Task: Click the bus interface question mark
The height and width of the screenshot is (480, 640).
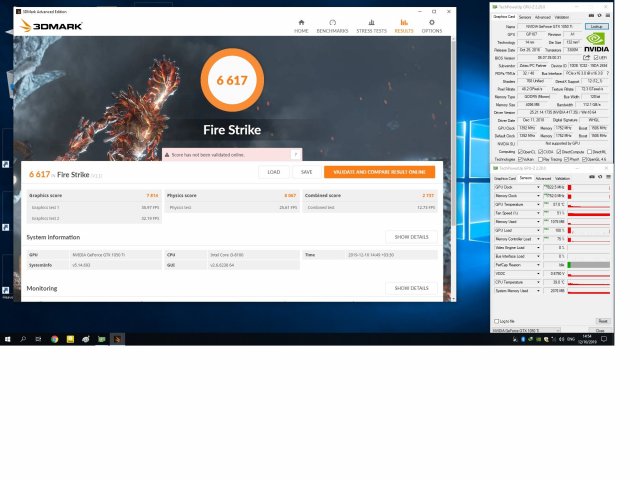Action: point(607,73)
